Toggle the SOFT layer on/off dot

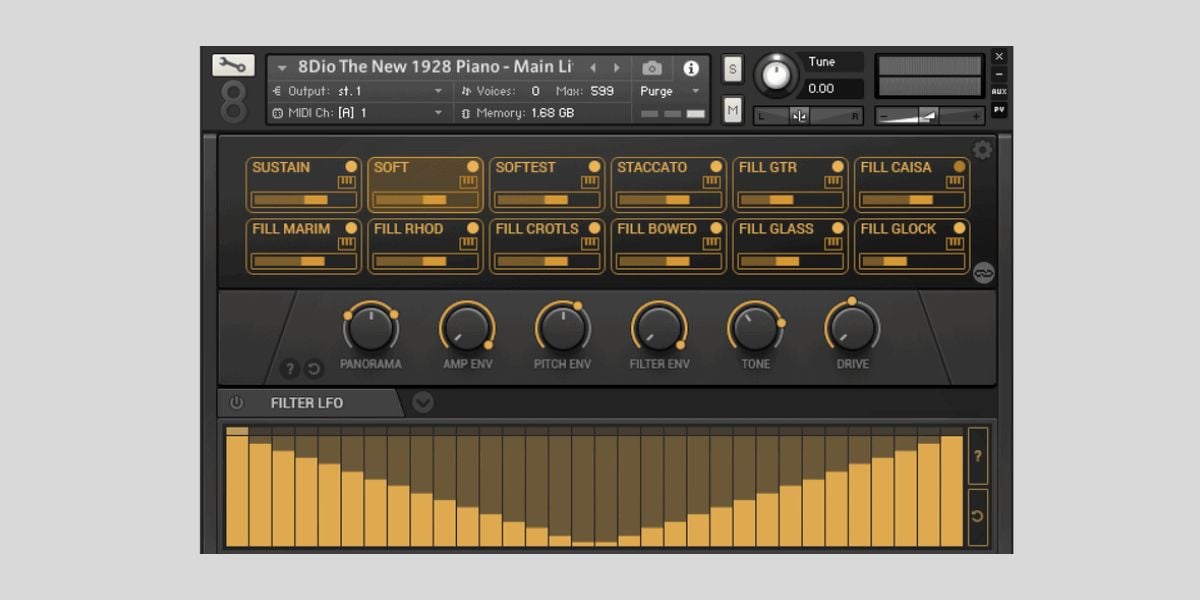[473, 167]
